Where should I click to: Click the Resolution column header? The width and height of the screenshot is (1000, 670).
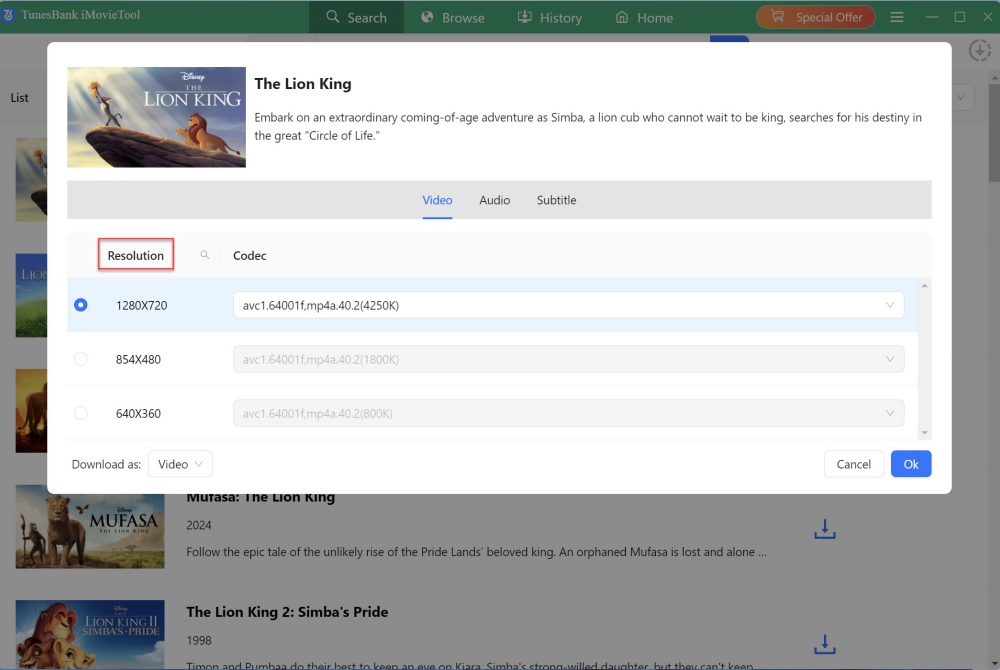(136, 255)
